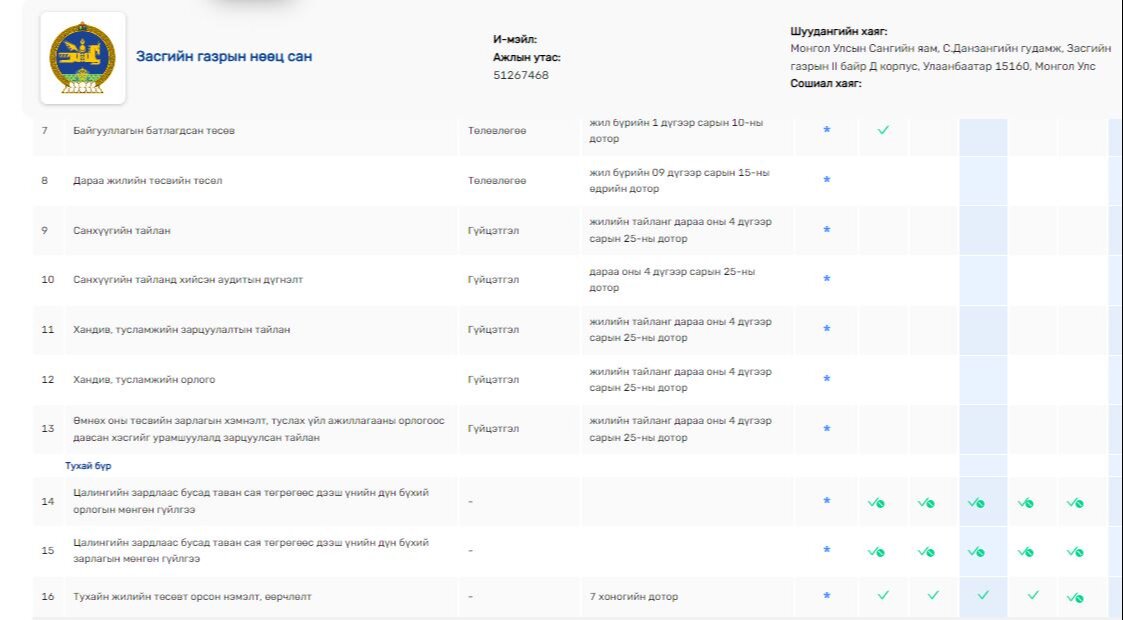Click the last check icon in row 16

click(1076, 597)
